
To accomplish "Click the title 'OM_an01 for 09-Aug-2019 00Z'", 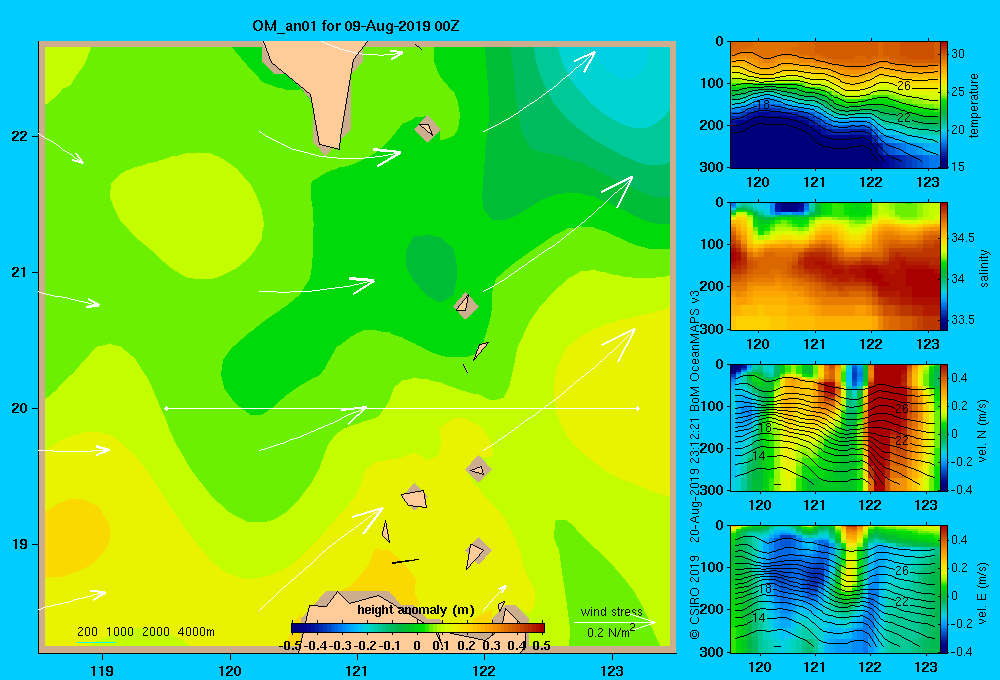I will click(356, 26).
